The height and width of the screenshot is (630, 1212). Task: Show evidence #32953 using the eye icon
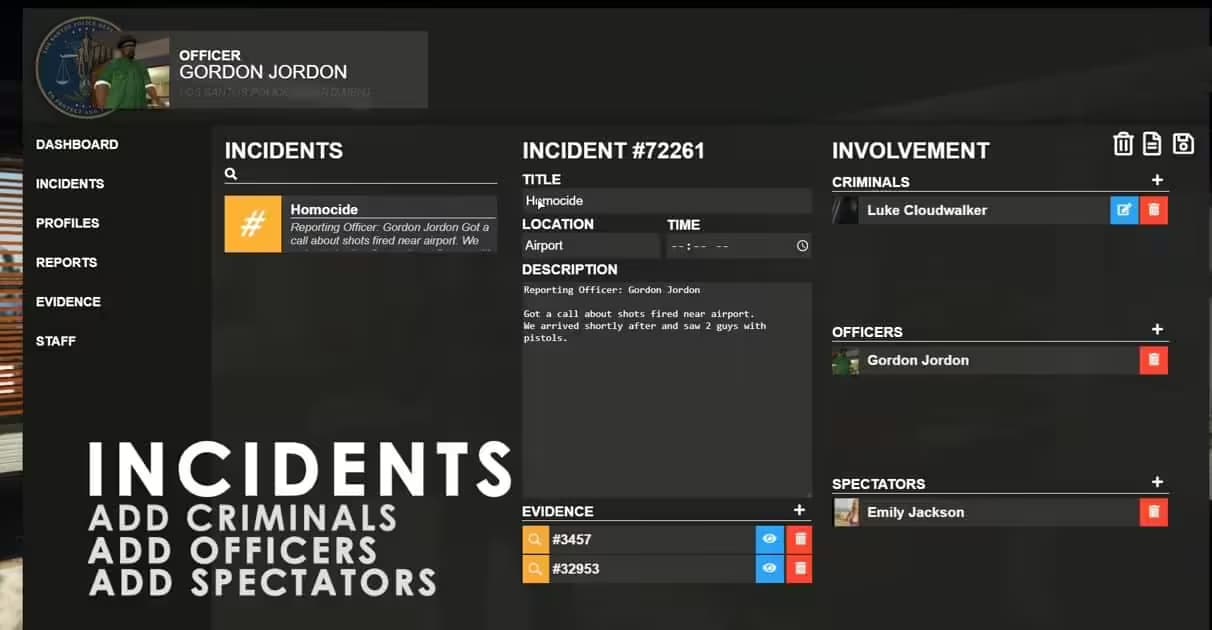click(x=768, y=568)
